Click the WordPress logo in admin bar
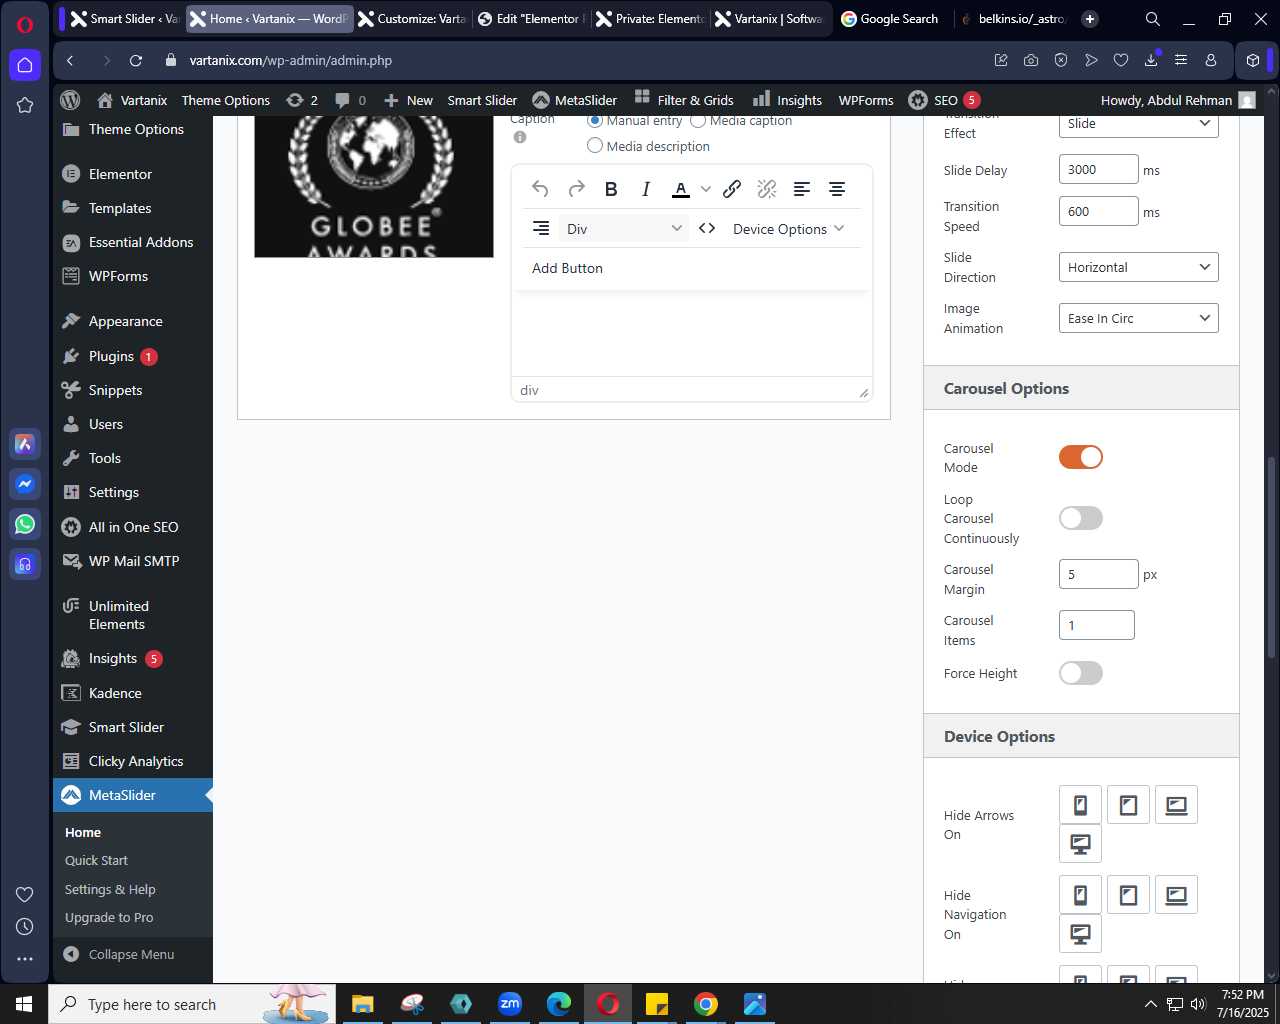The image size is (1280, 1024). 70,100
